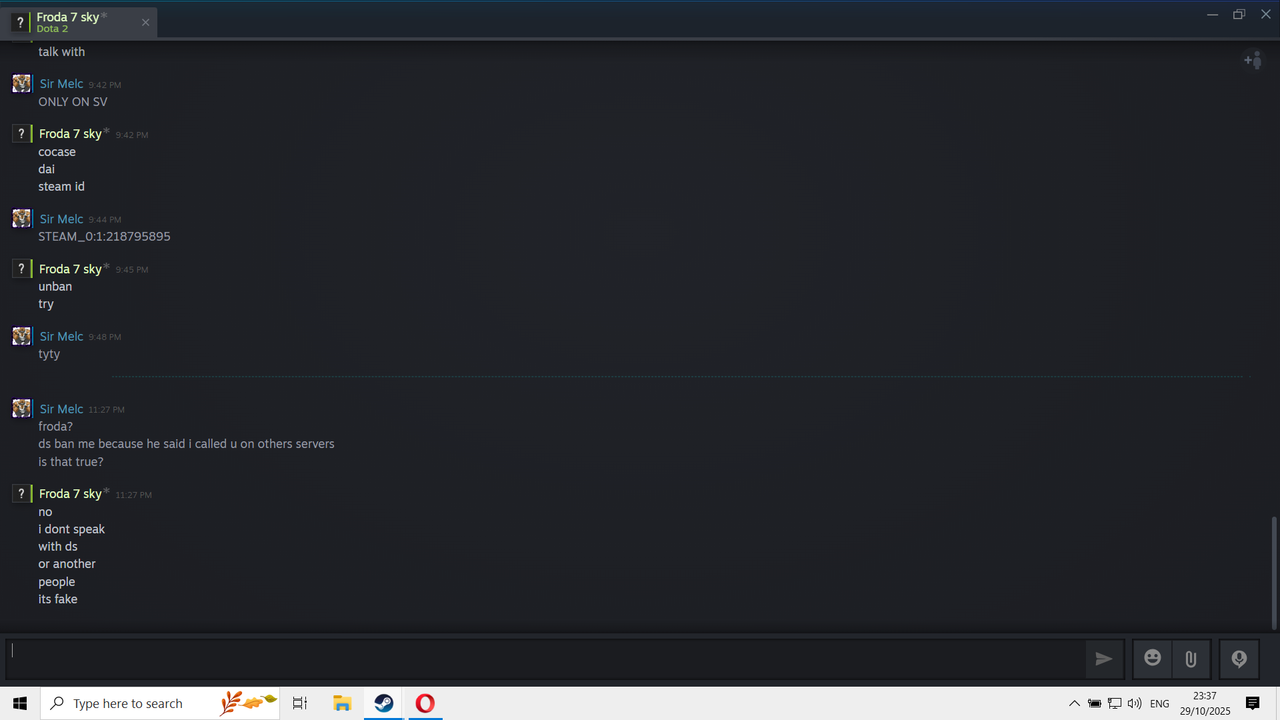Open Sir Melc name at 11:27 PM message
1280x720 pixels.
(x=61, y=409)
